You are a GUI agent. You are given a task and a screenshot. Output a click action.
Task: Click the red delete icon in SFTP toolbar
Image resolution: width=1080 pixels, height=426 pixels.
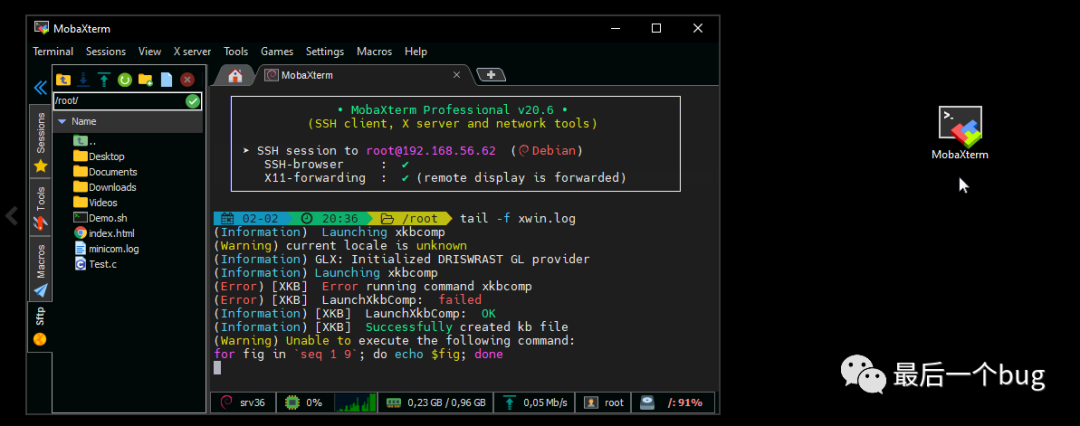click(x=187, y=79)
